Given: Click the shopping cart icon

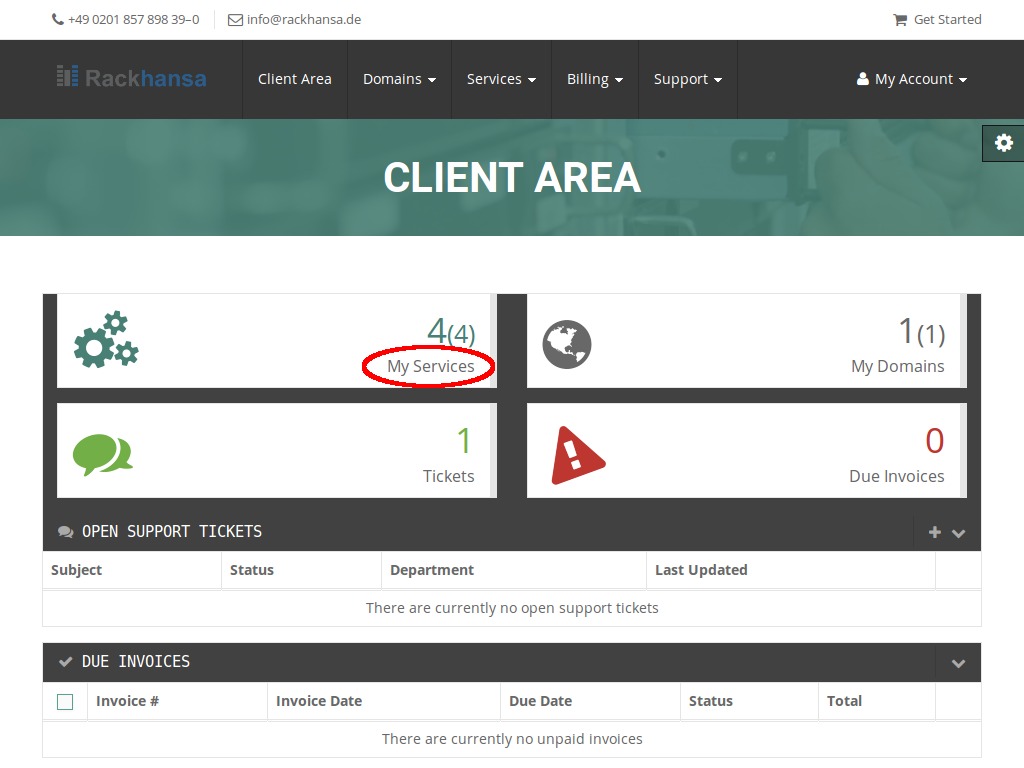Looking at the screenshot, I should click(x=900, y=20).
